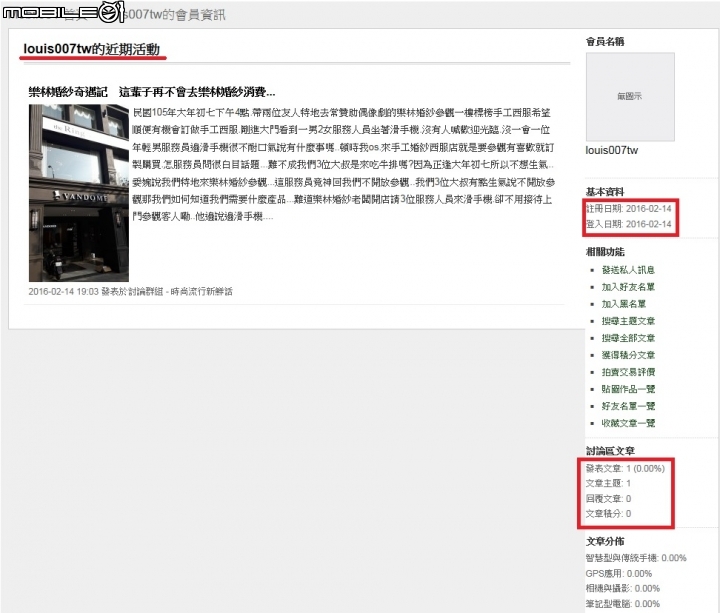Click the louis007tw的近期活動 heading
The height and width of the screenshot is (613, 720).
pyautogui.click(x=91, y=49)
